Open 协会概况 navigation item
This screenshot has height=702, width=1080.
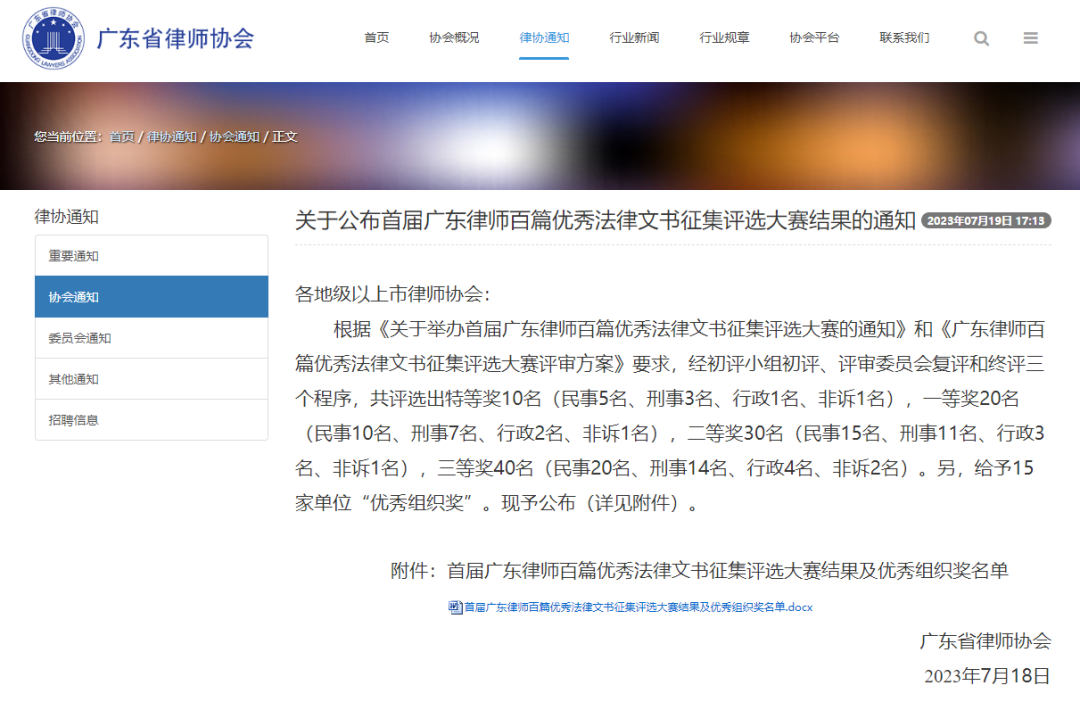[x=454, y=38]
